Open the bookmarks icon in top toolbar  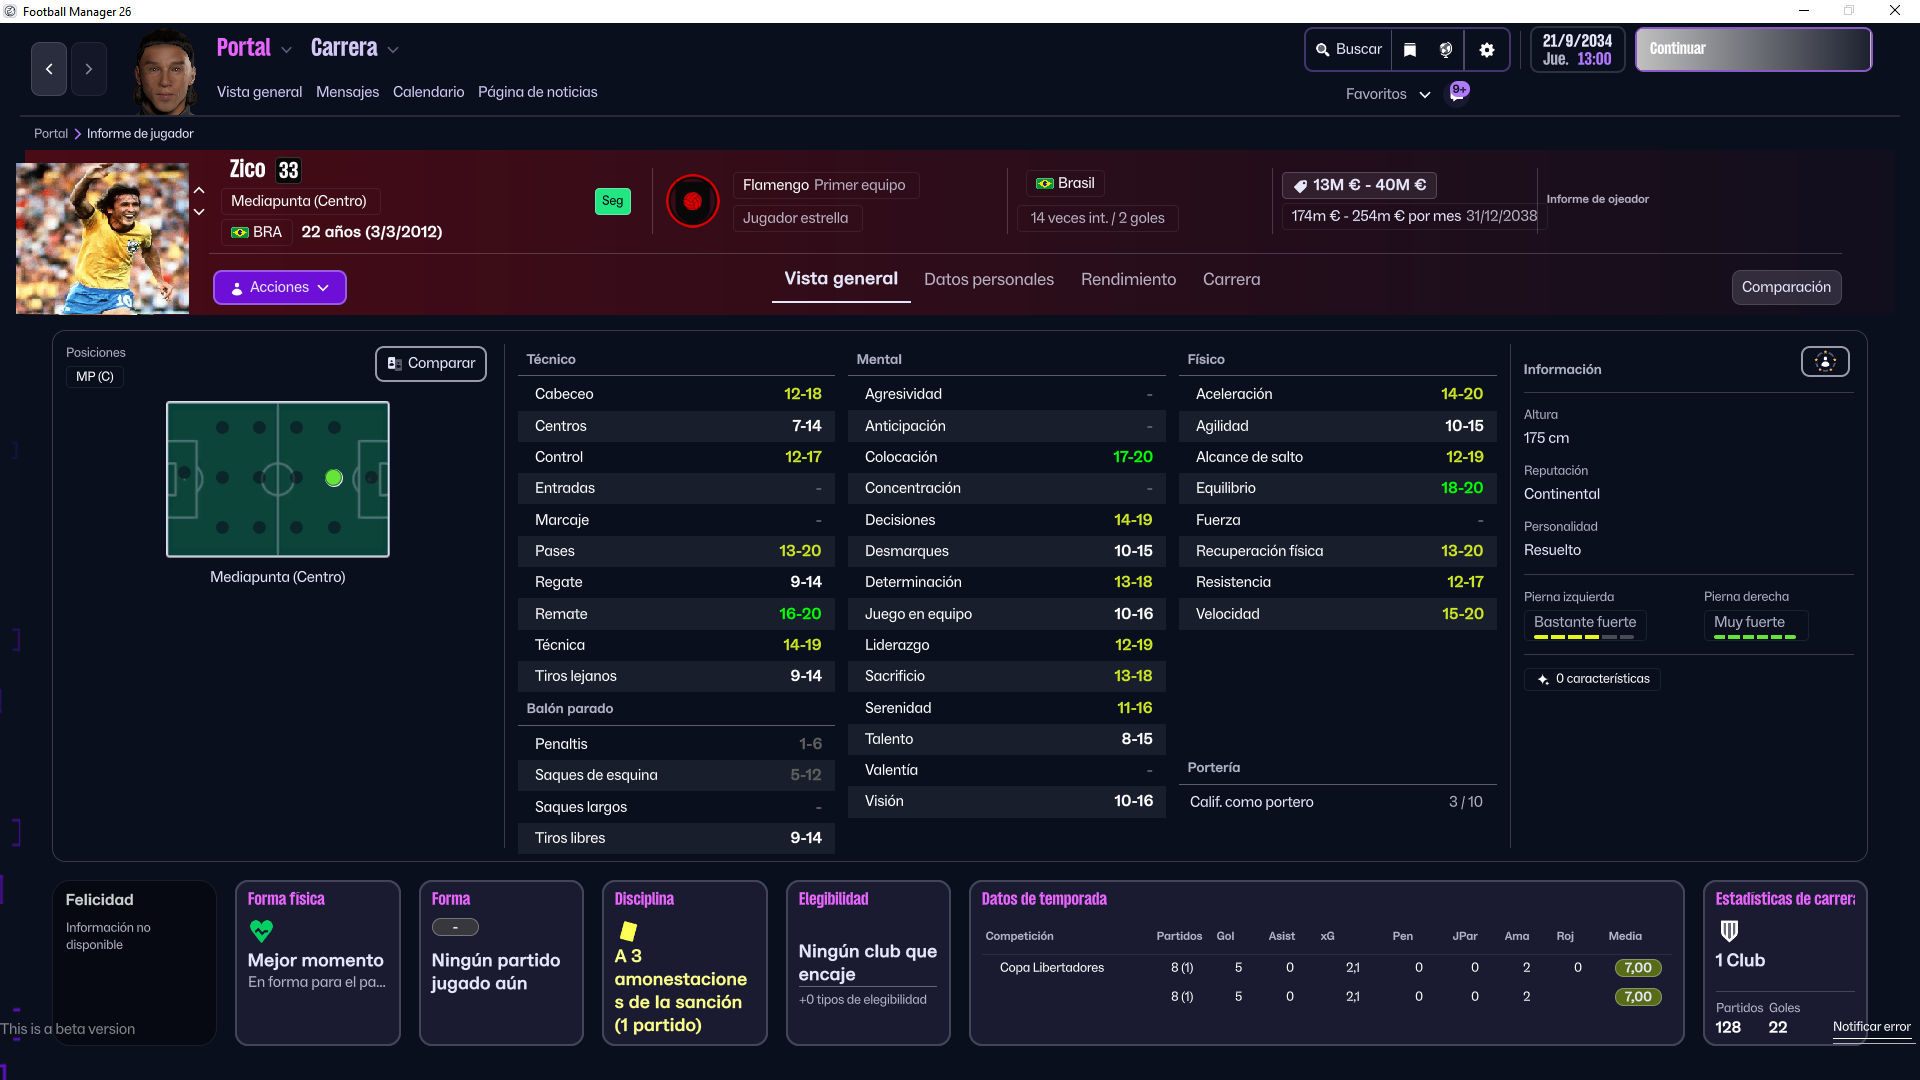pos(1410,50)
